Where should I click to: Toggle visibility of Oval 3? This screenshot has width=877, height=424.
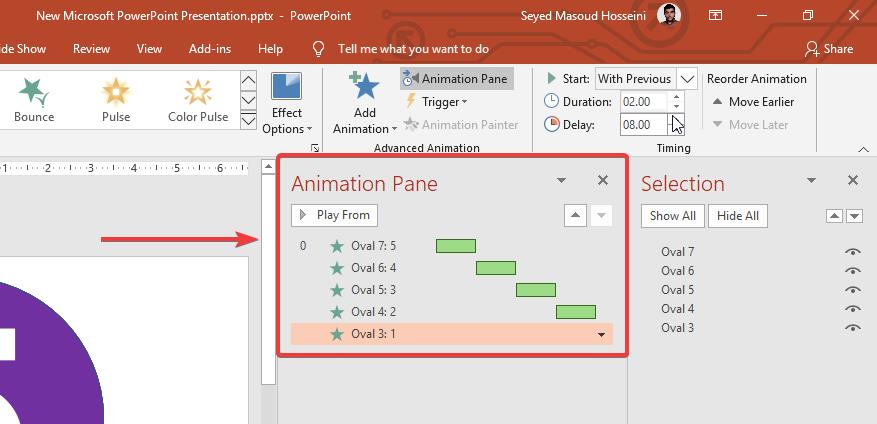pyautogui.click(x=852, y=328)
